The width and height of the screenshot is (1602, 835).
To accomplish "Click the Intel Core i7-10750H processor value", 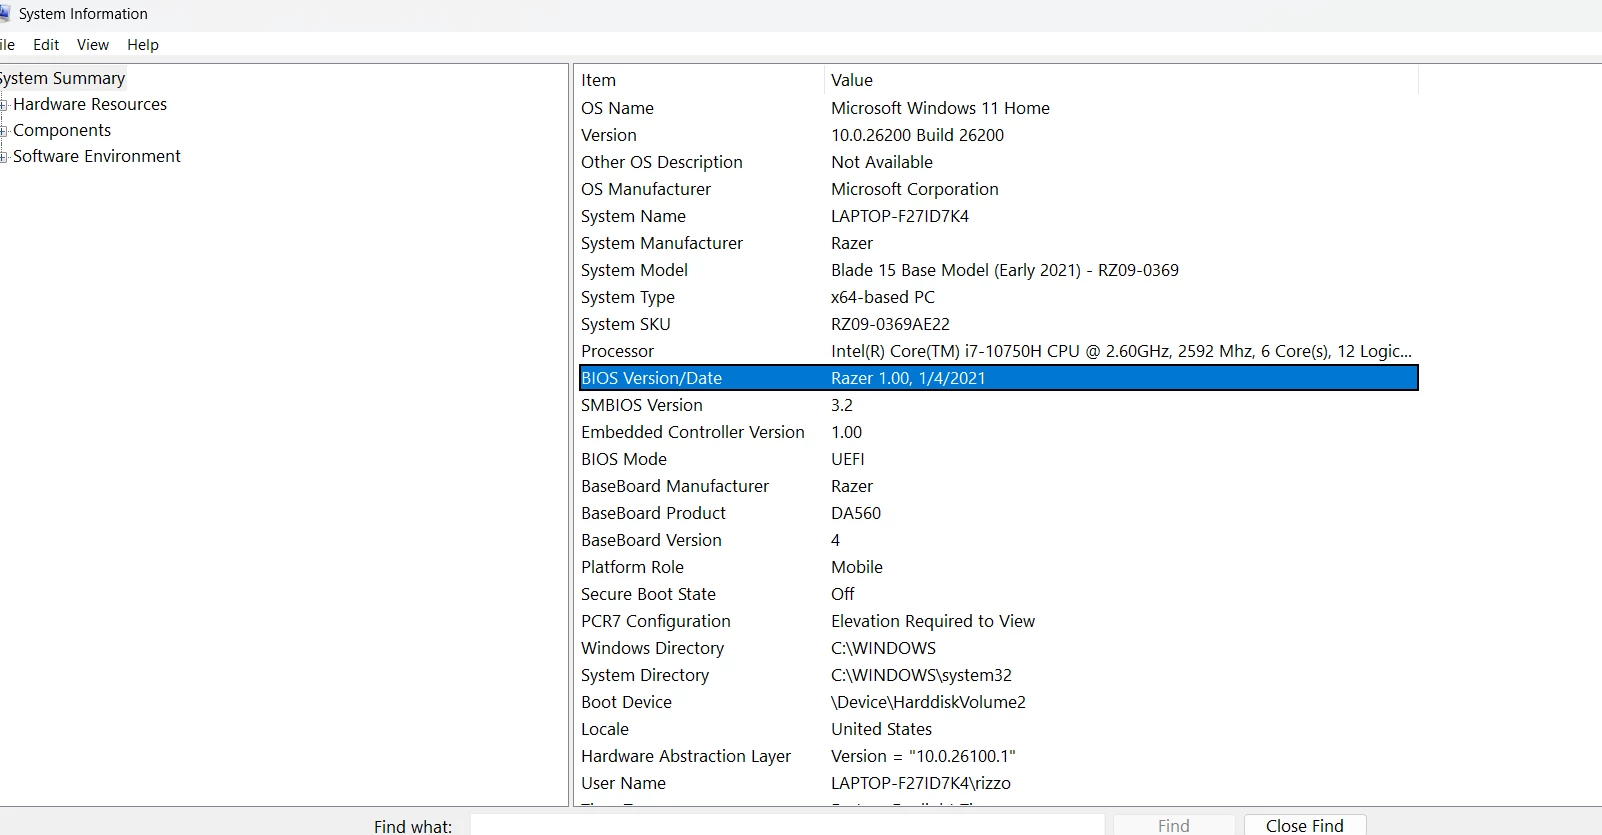I will pyautogui.click(x=1121, y=351).
